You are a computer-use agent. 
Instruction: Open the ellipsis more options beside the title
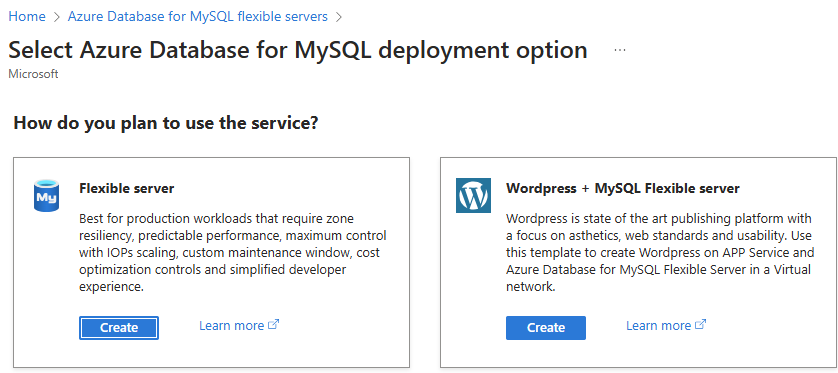[620, 50]
